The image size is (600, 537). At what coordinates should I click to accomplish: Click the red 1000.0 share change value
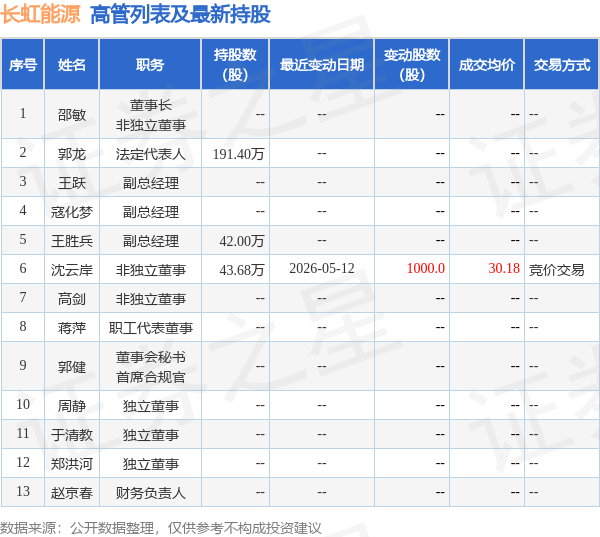coord(426,268)
